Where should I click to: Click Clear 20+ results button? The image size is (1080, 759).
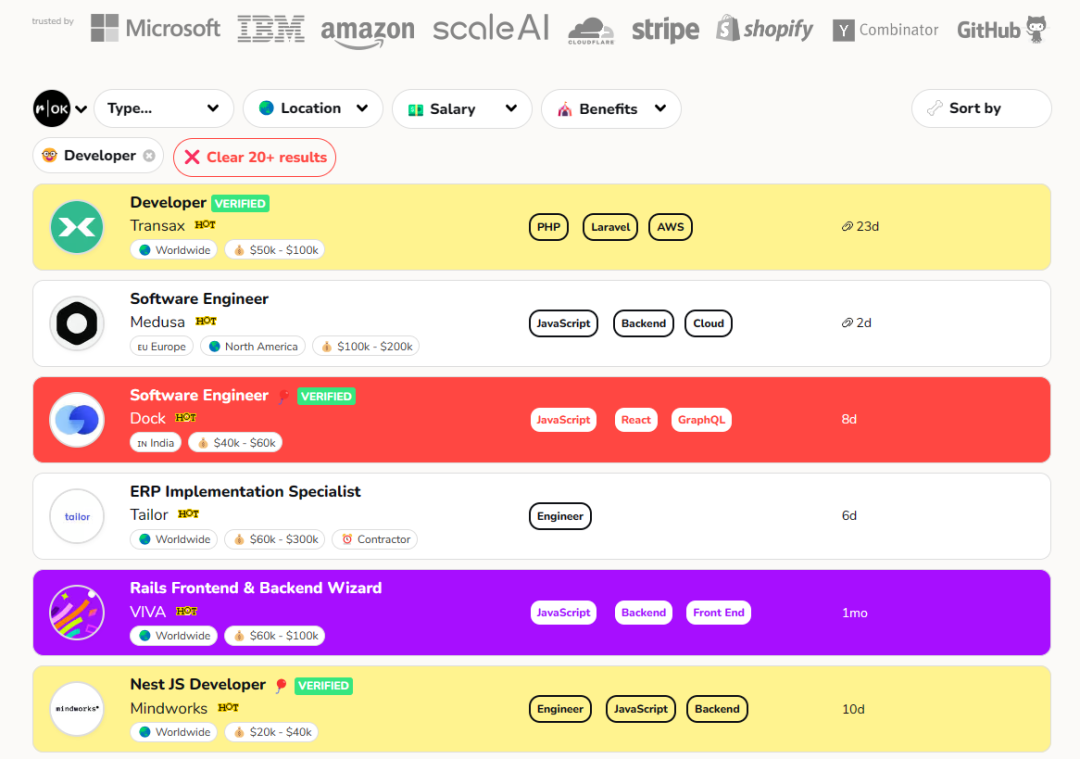click(x=255, y=157)
